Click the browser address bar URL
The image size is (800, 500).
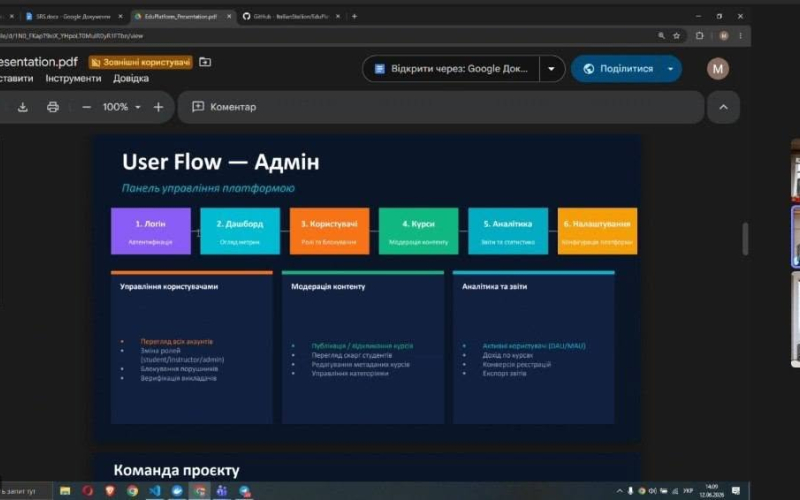[71, 36]
